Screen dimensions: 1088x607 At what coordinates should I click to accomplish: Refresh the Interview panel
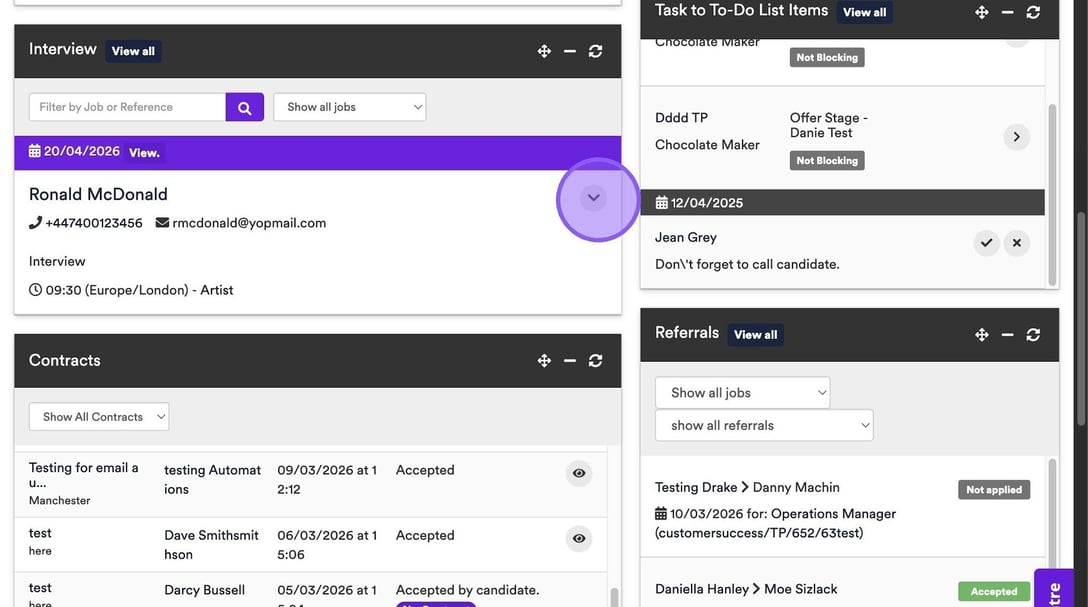tap(595, 51)
